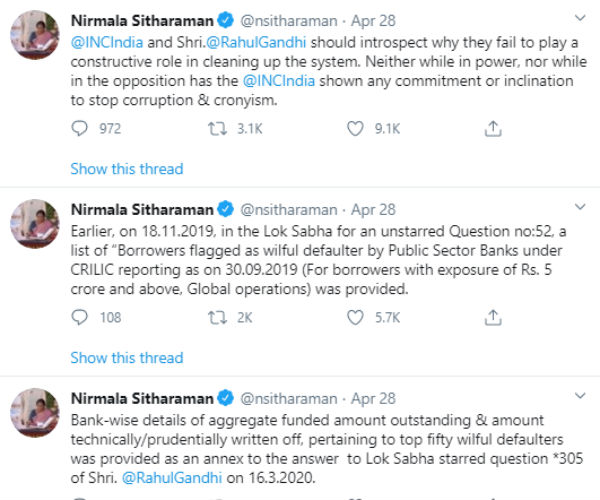Screen dimensions: 600x500
Task: Like the tweet with 9.1K likes
Action: click(355, 129)
